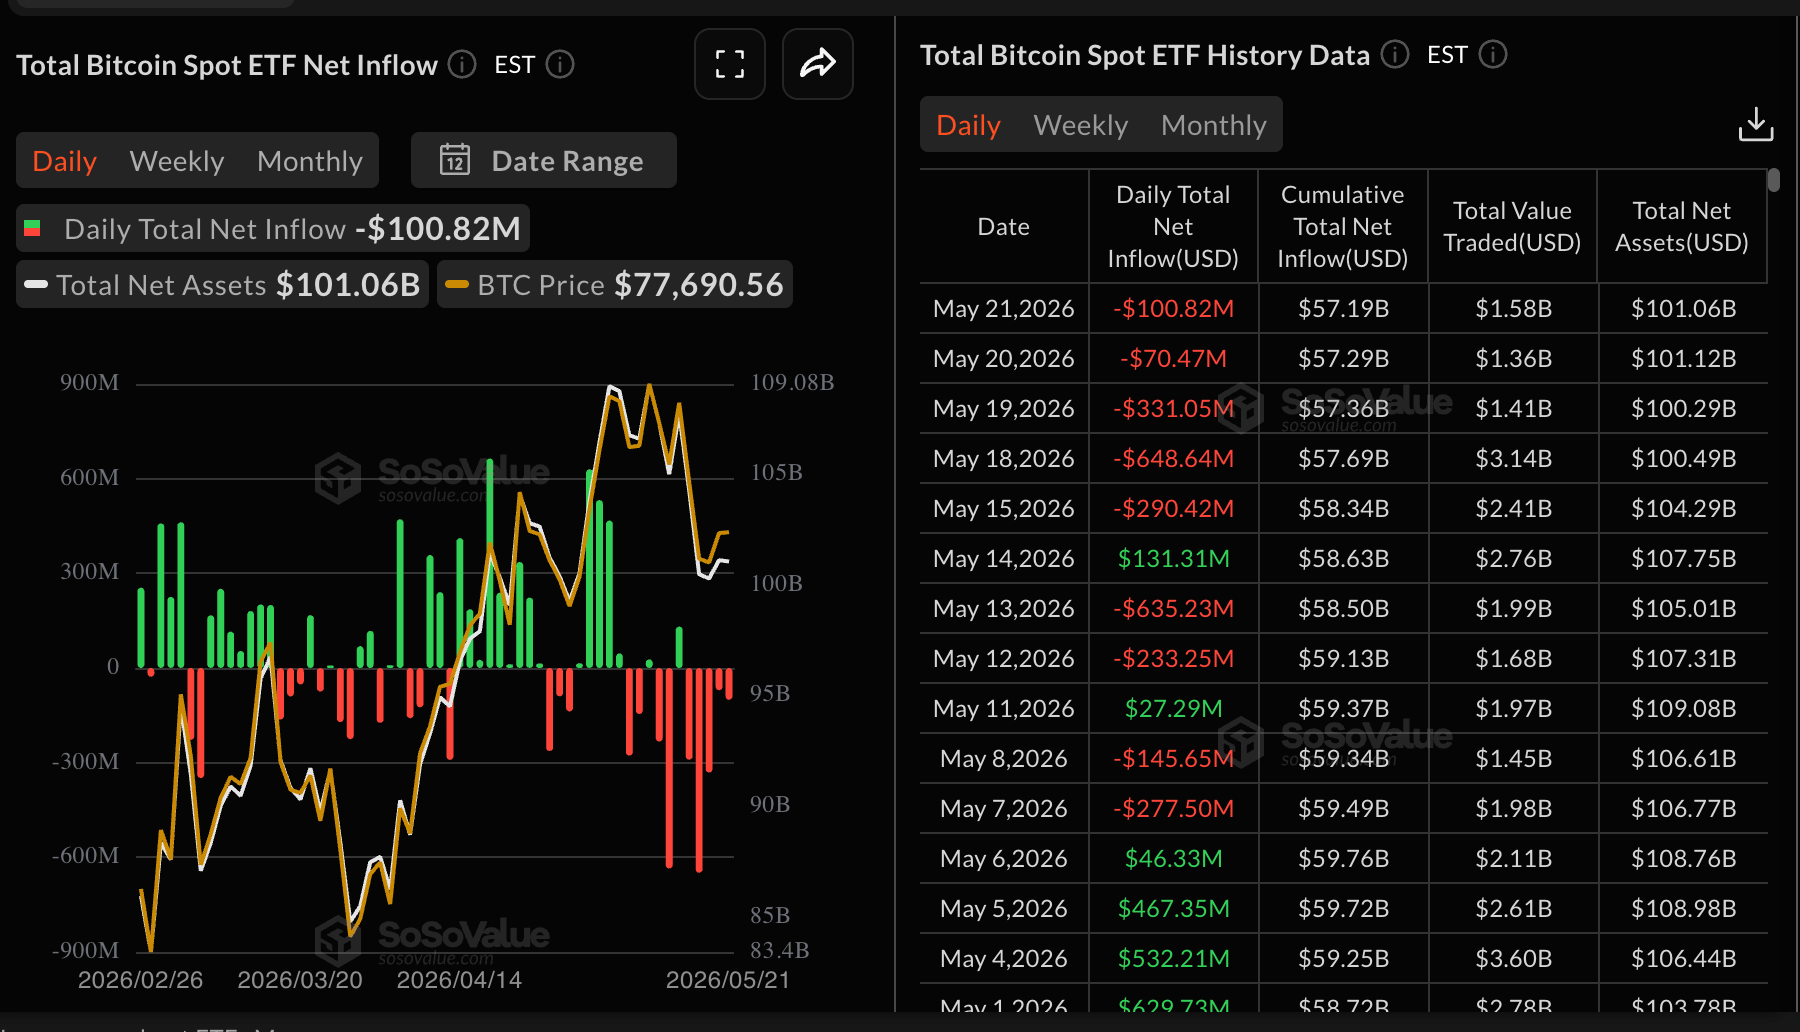1800x1032 pixels.
Task: Click $131.31M inflow cell
Action: [1173, 559]
